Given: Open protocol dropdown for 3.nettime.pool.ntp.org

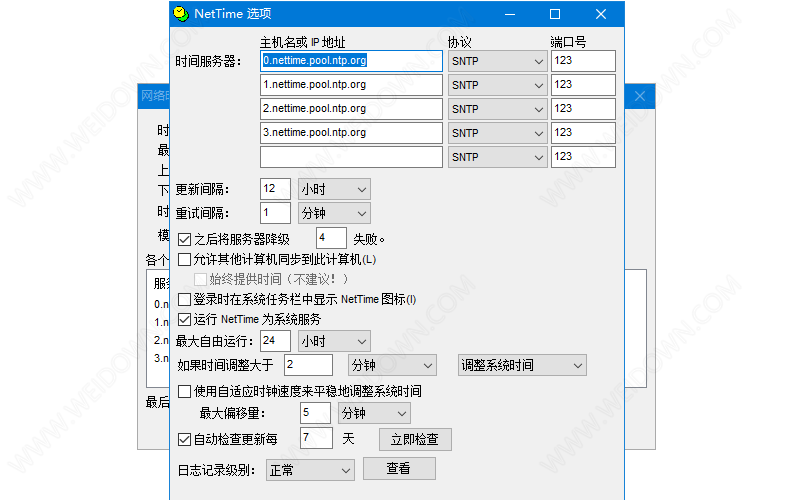Looking at the screenshot, I should click(497, 133).
